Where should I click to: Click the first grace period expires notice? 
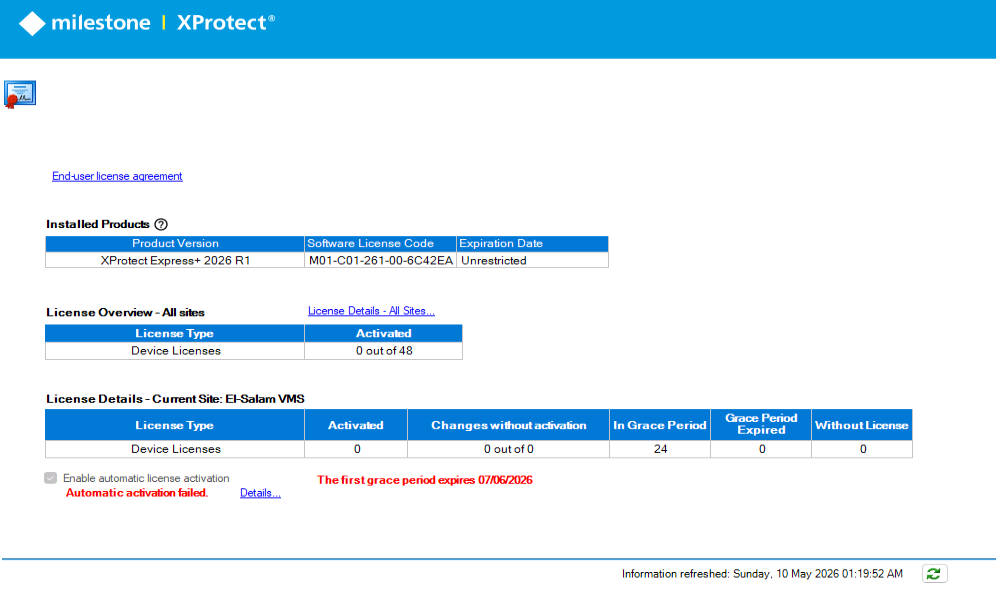point(424,480)
